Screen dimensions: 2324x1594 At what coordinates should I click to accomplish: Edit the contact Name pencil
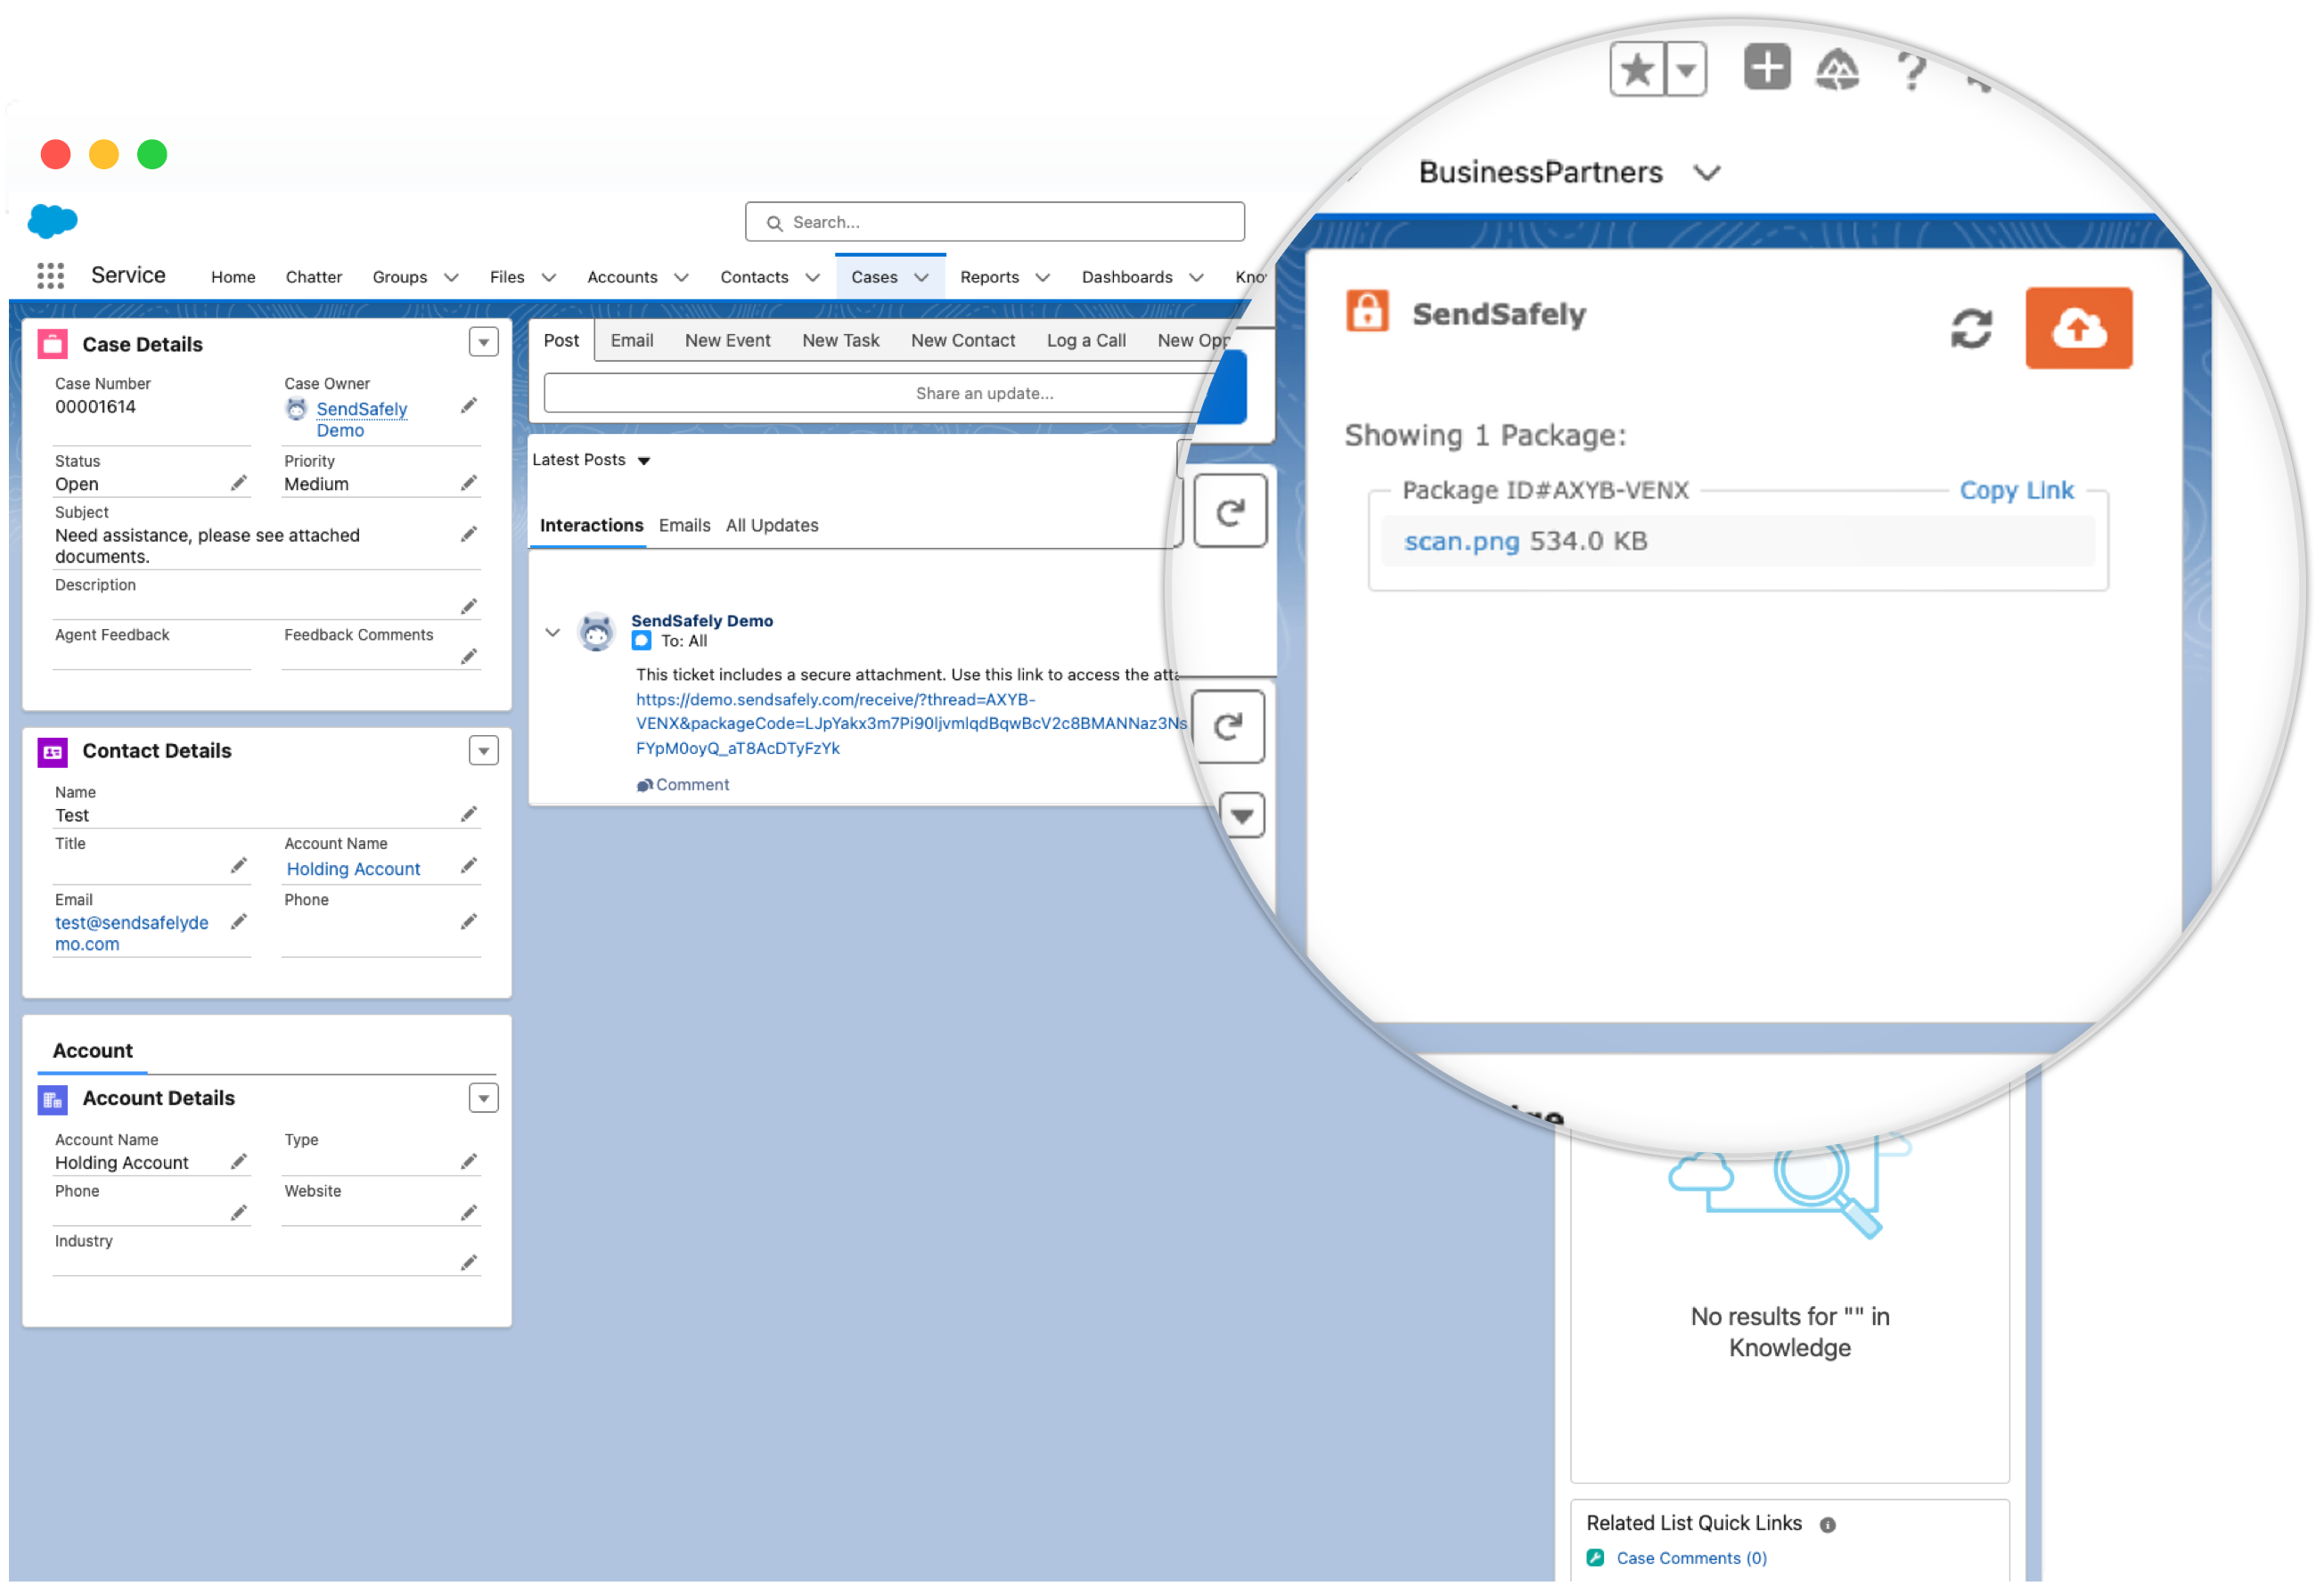coord(470,816)
